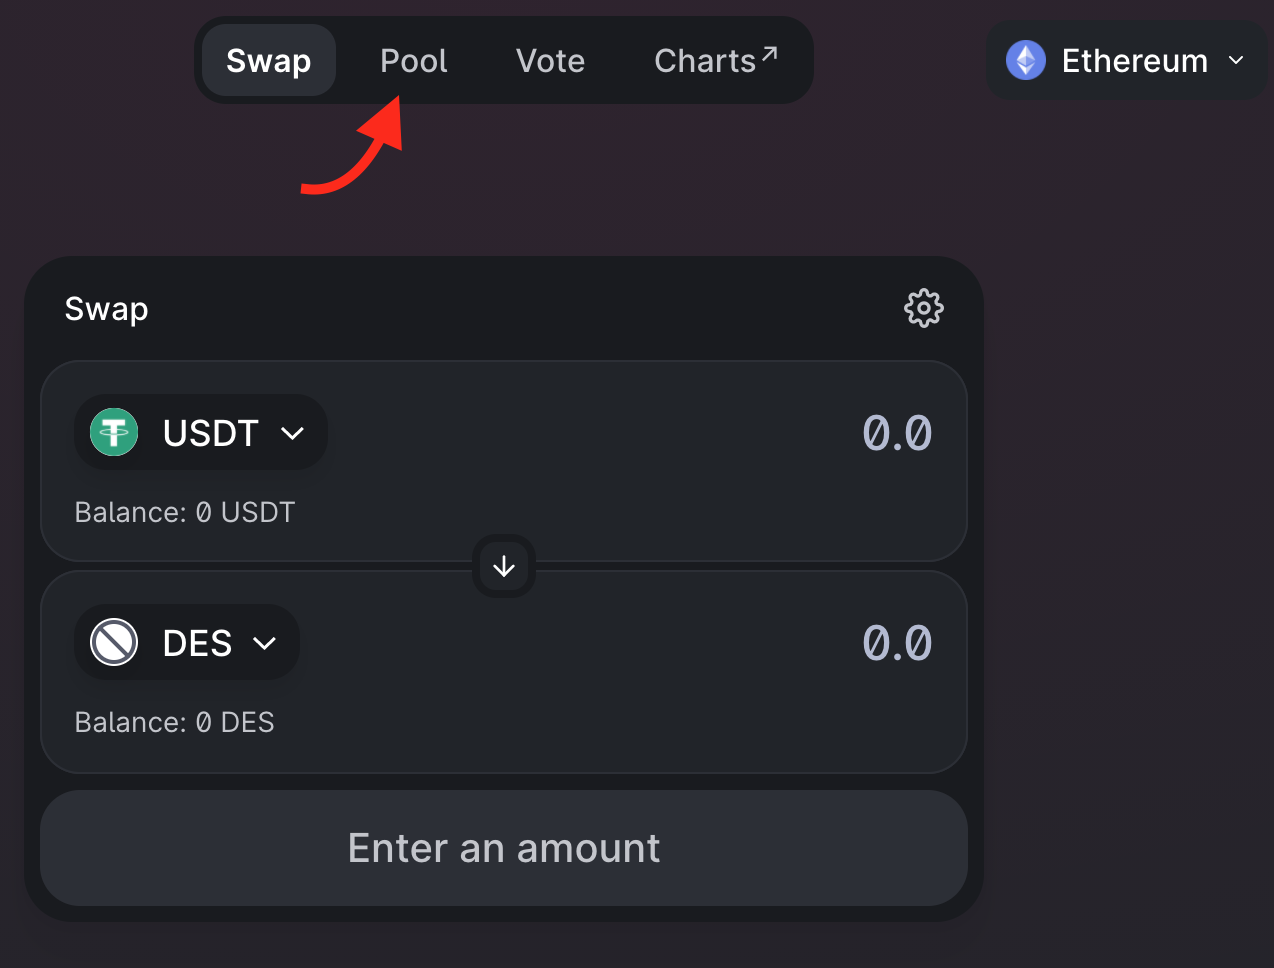
Task: Select the Swap tab in navigation
Action: click(x=268, y=61)
